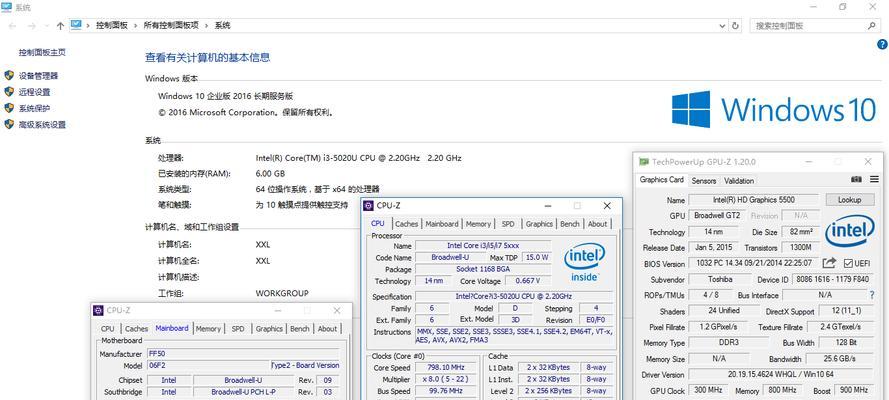Open 高级系统设置 in the sidebar
The width and height of the screenshot is (889, 400).
pos(43,125)
